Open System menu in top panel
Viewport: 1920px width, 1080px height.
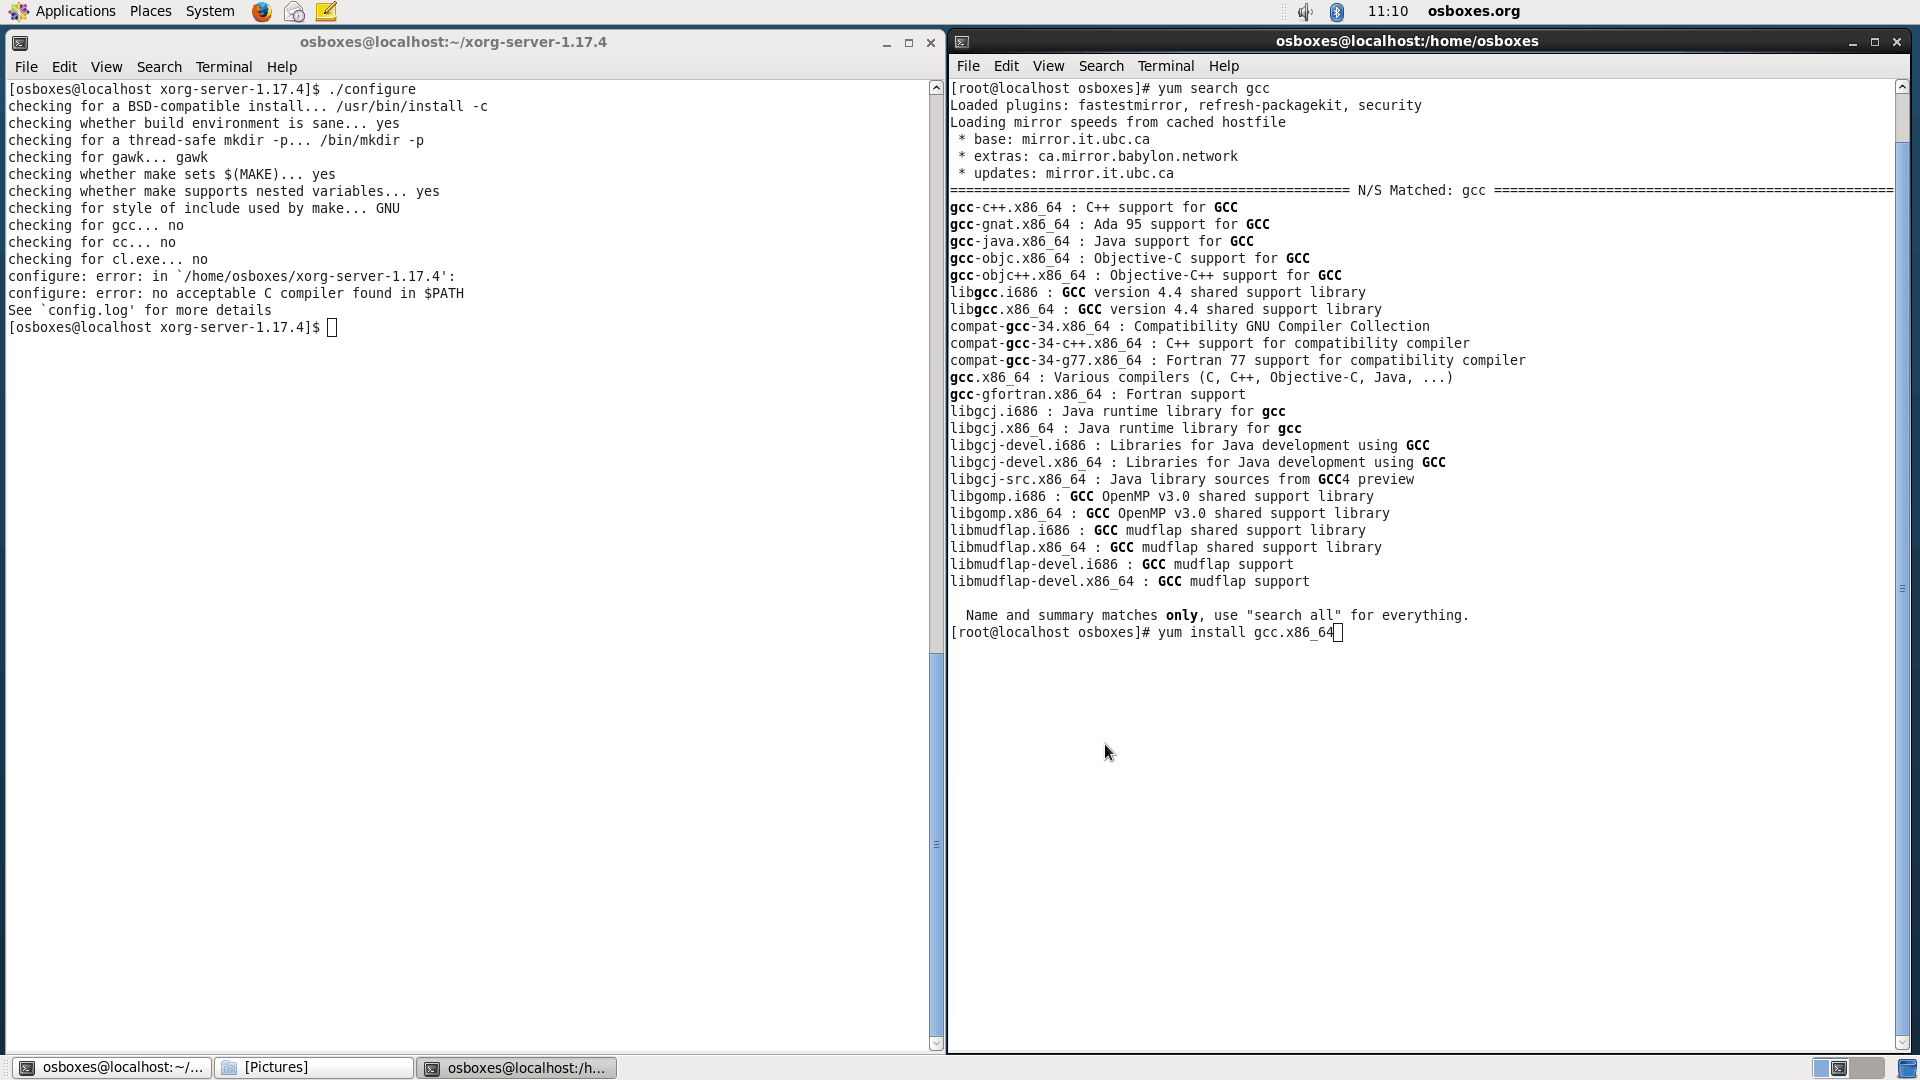210,11
